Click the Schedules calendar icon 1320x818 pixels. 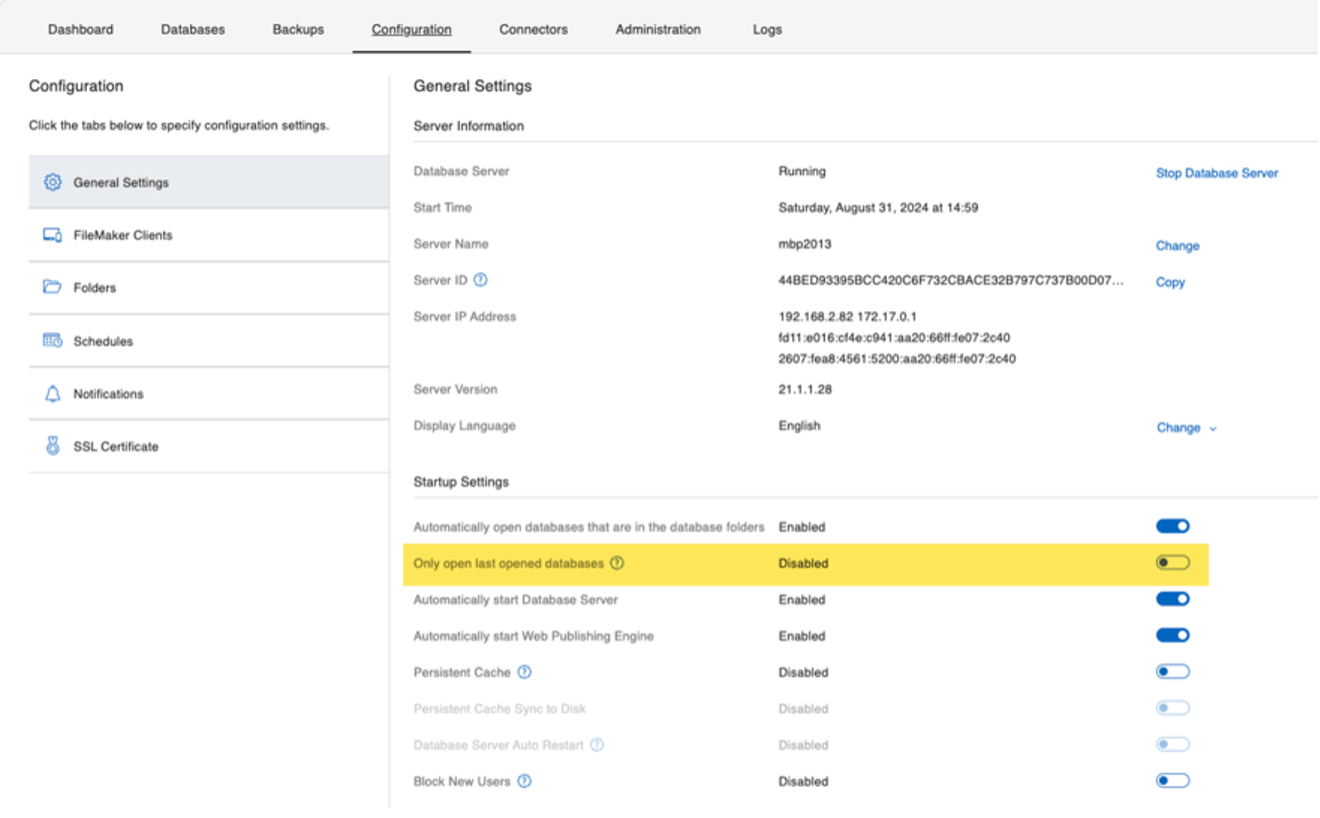(x=52, y=341)
